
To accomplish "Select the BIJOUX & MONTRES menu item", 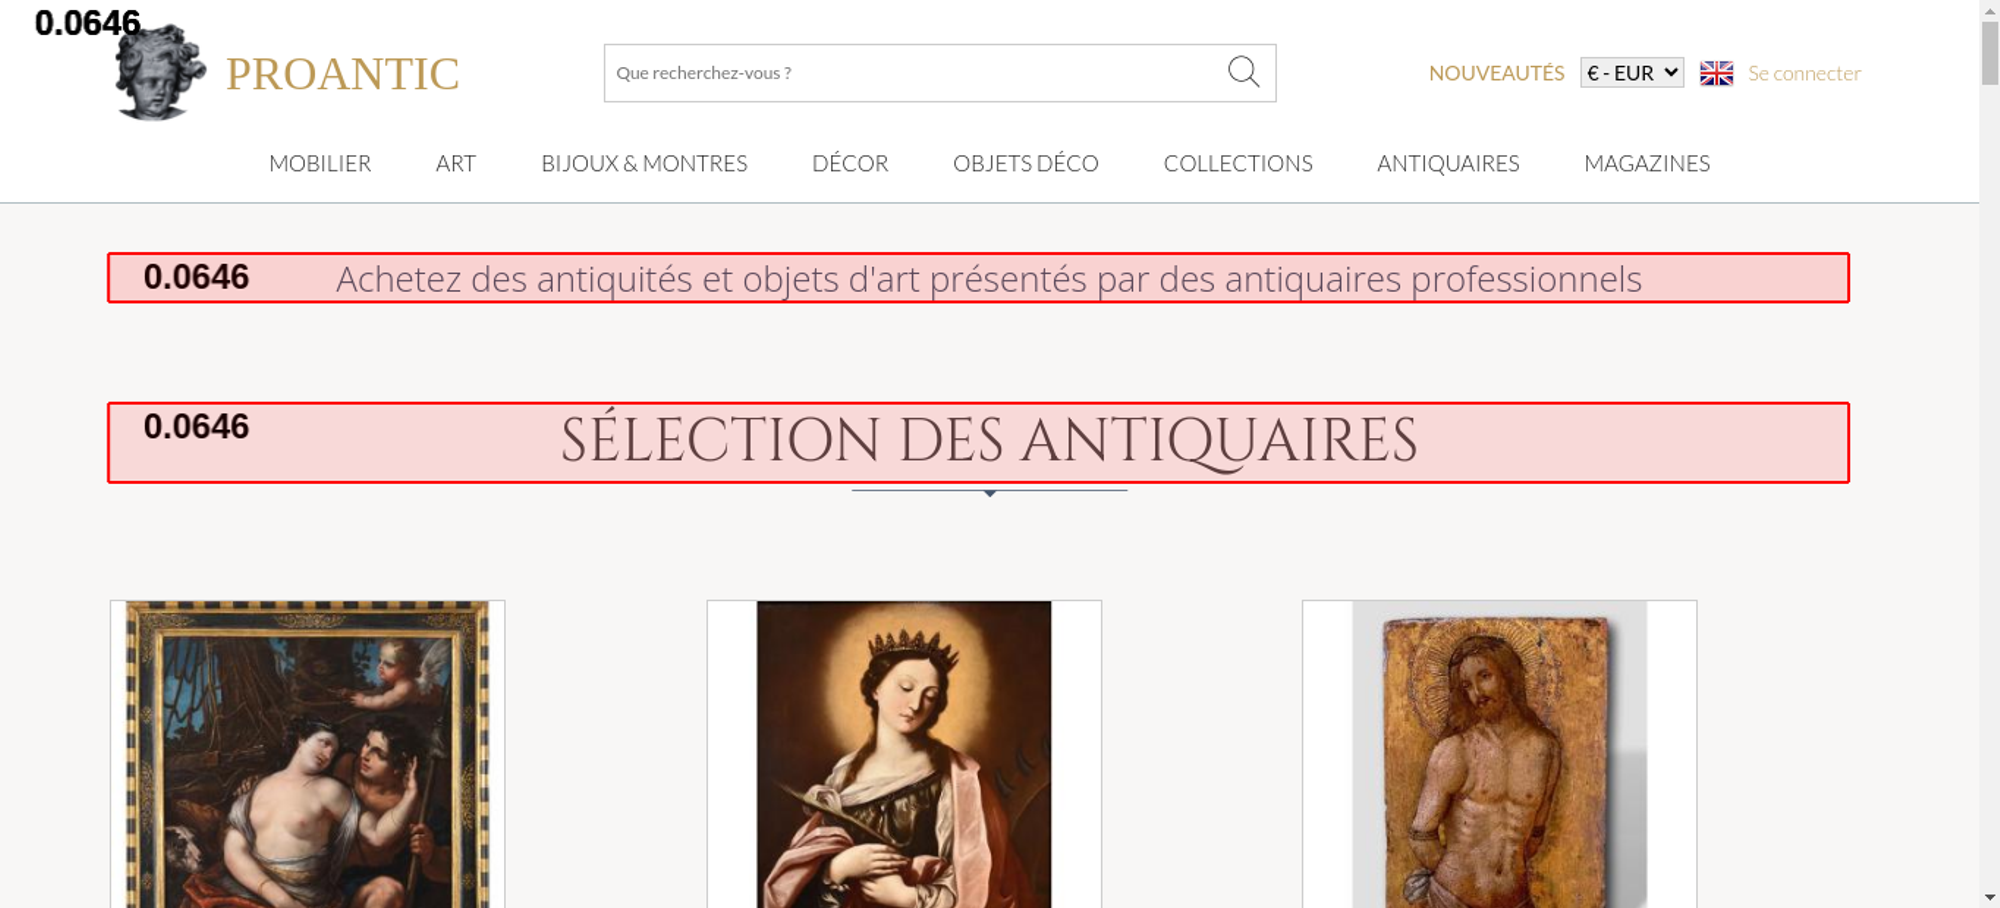I will [x=644, y=163].
